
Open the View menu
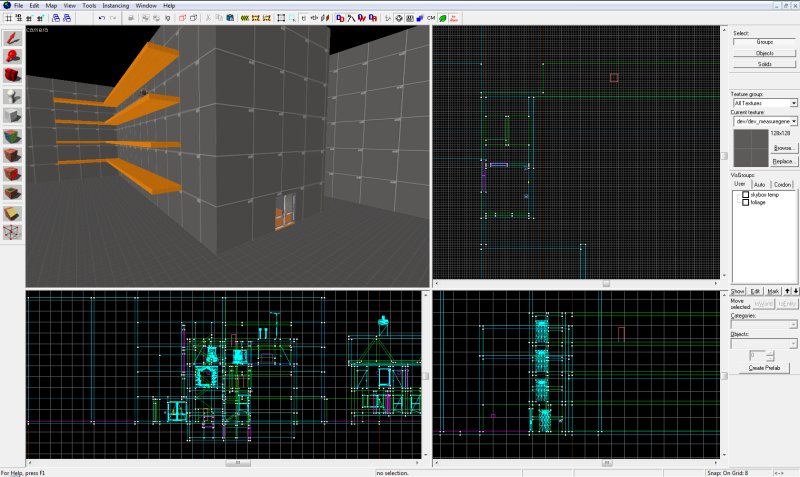pos(69,6)
